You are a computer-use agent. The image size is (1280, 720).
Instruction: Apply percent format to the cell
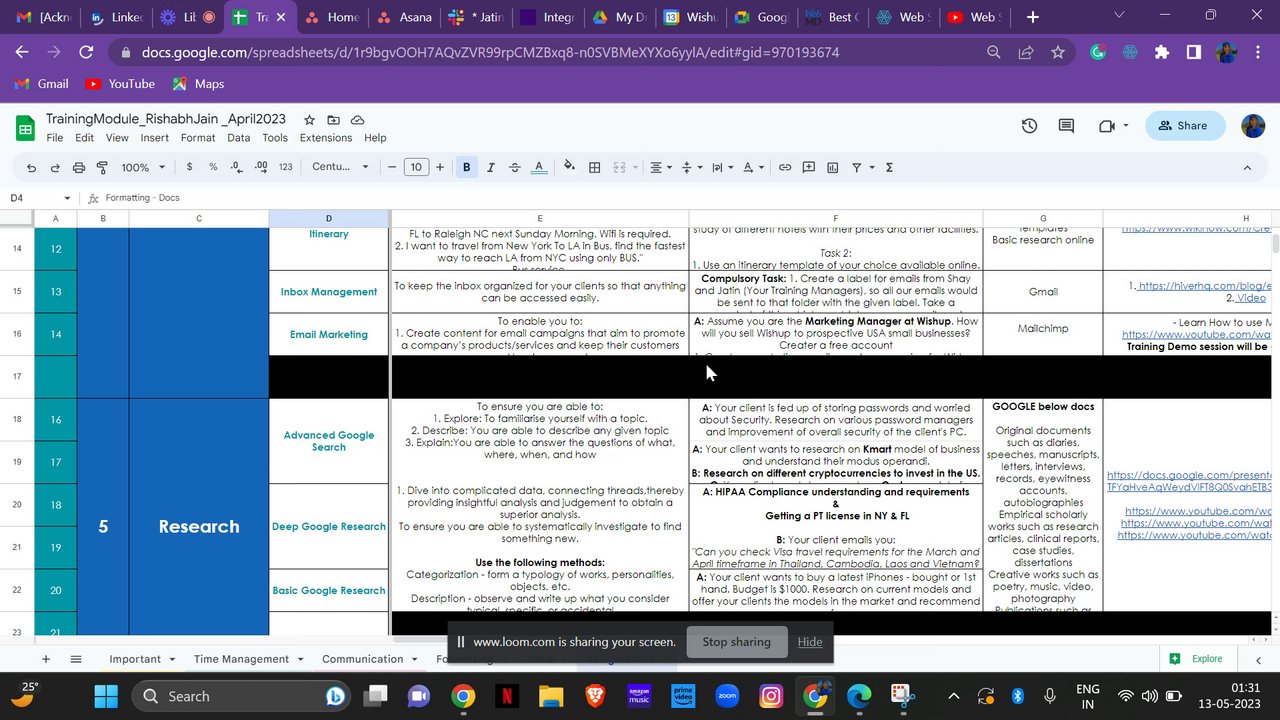click(213, 167)
